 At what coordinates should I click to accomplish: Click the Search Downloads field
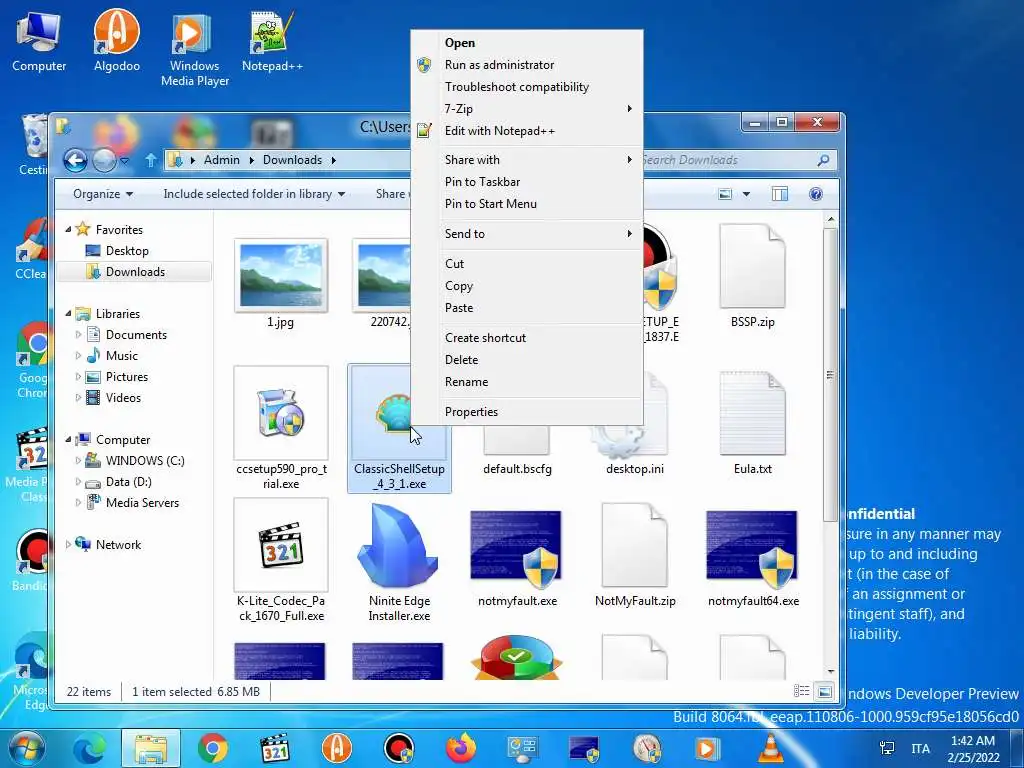click(x=737, y=160)
